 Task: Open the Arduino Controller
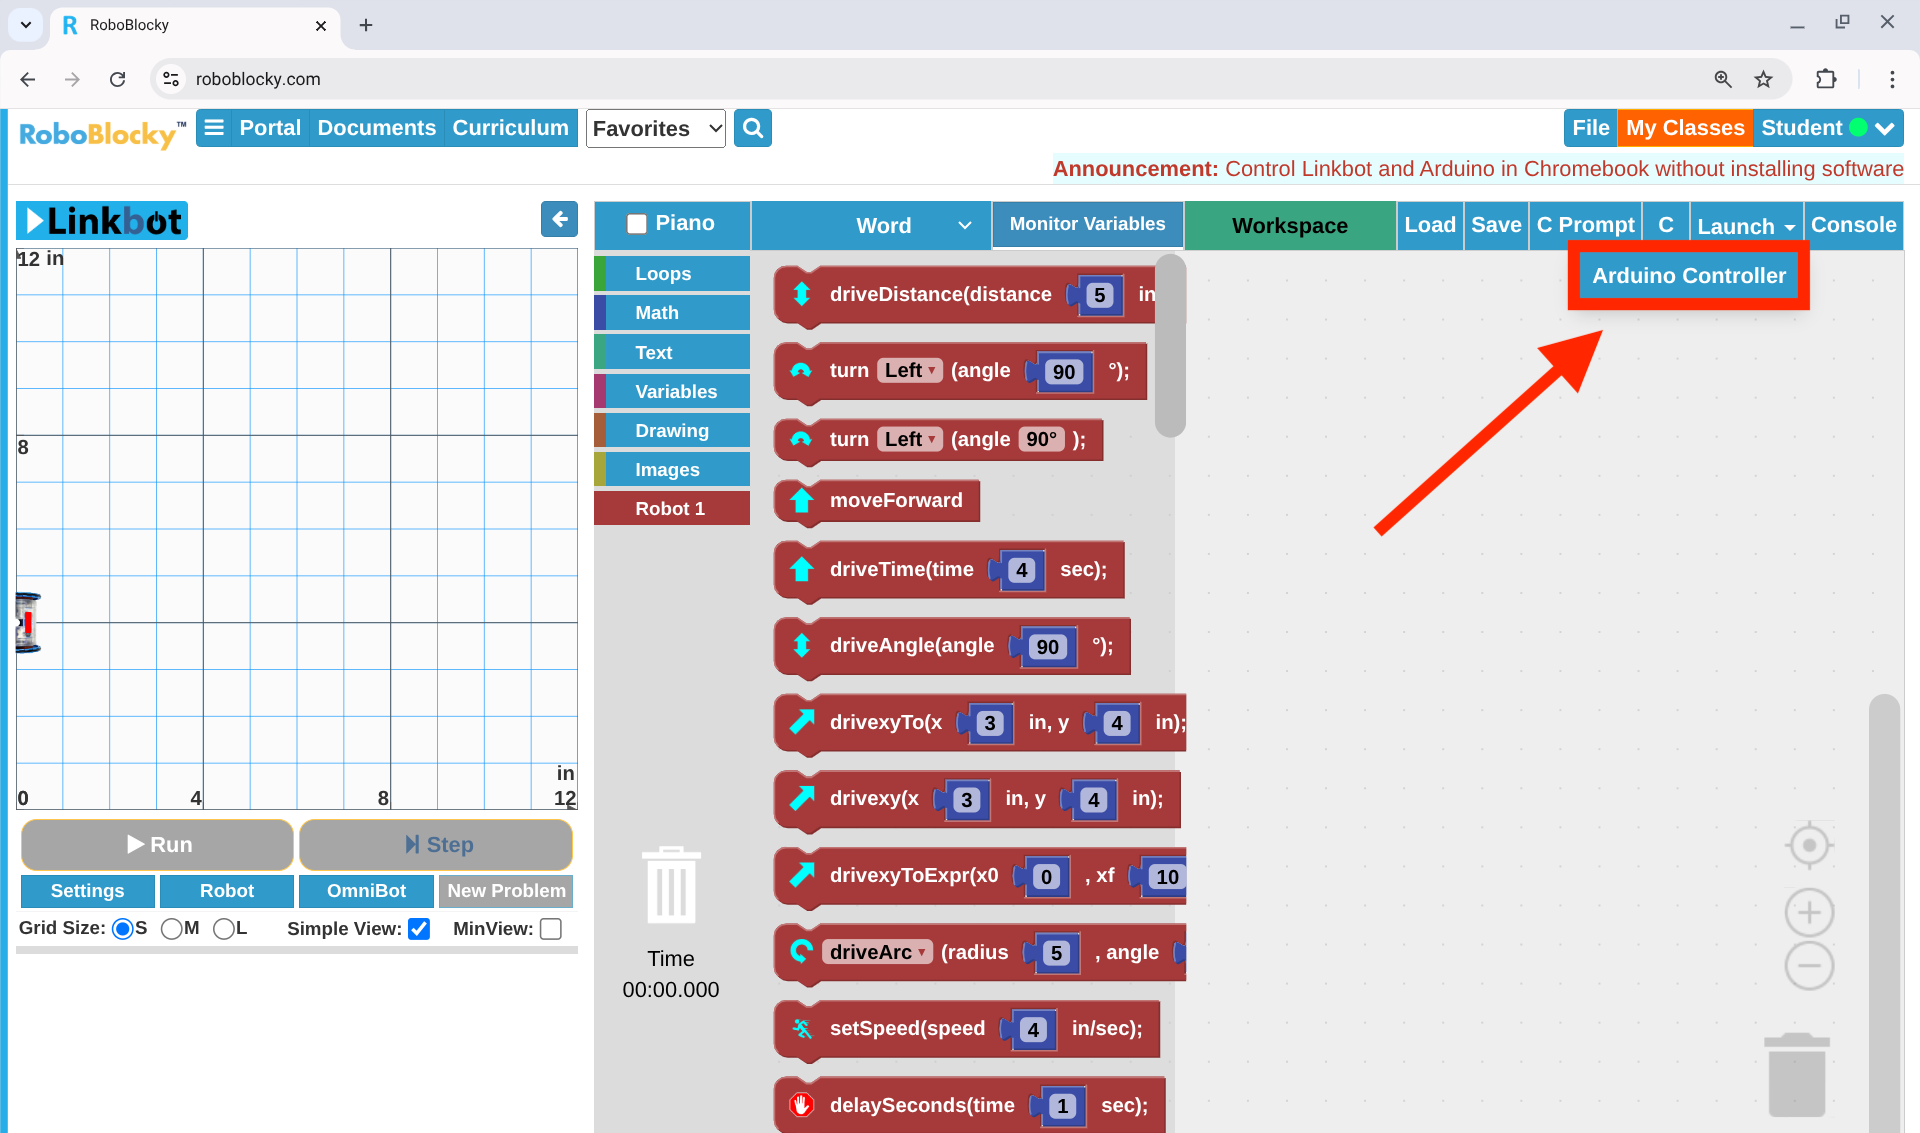coord(1687,275)
